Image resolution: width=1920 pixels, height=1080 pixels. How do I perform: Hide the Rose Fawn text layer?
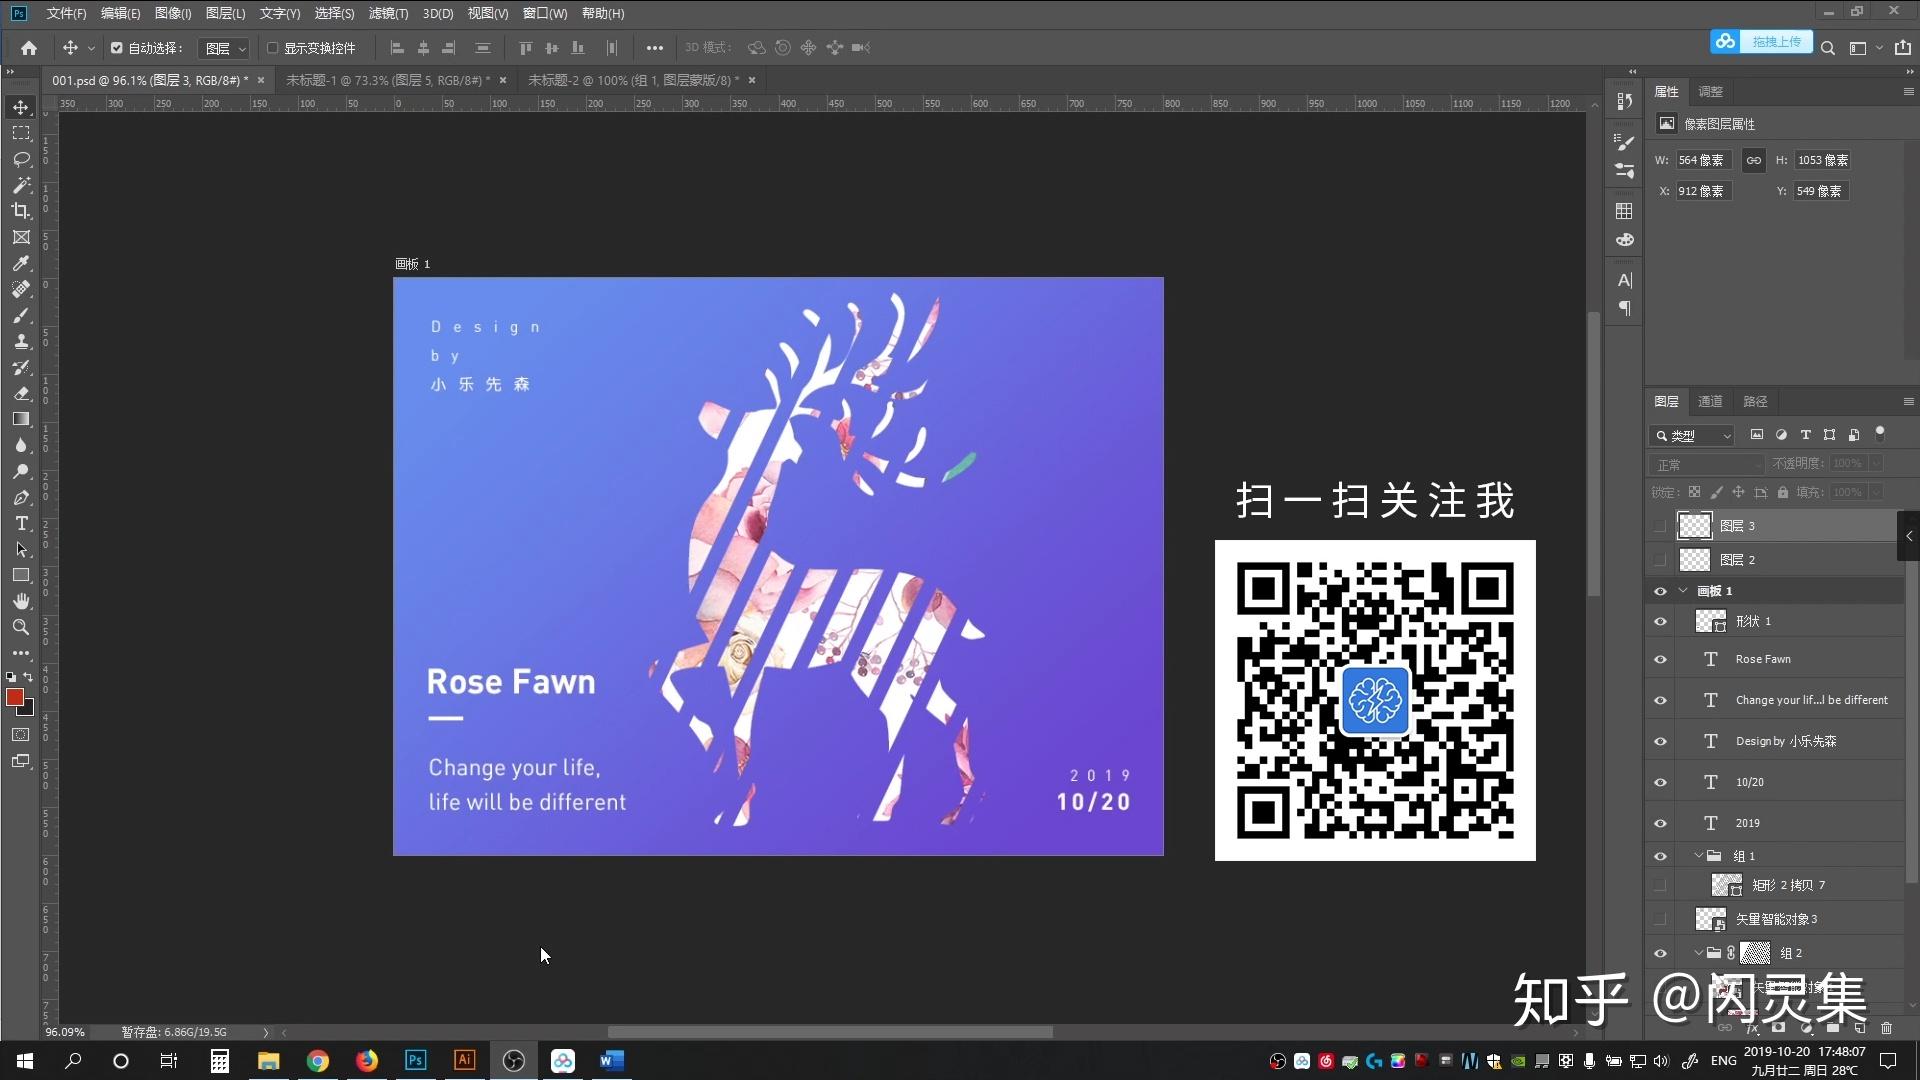tap(1660, 659)
